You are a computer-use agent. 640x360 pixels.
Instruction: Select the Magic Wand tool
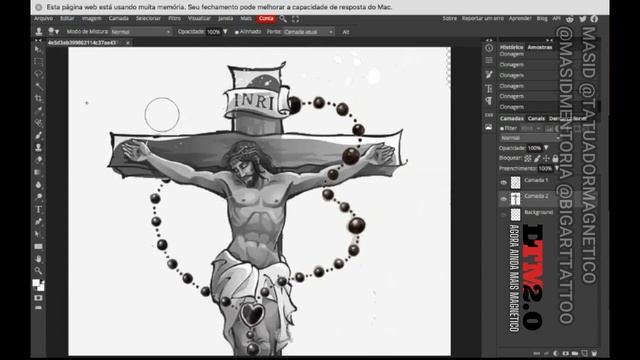pyautogui.click(x=38, y=86)
